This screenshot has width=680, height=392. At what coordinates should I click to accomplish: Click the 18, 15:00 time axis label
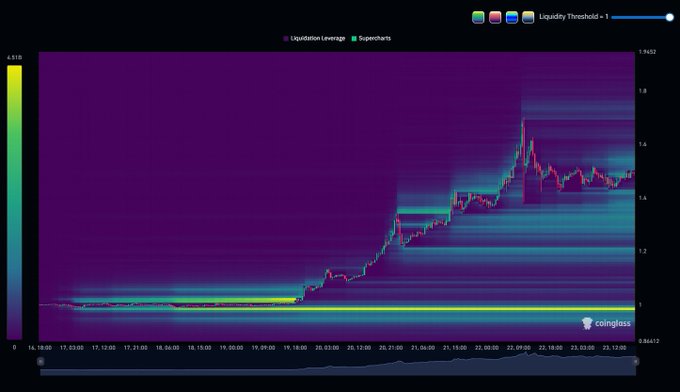(199, 348)
